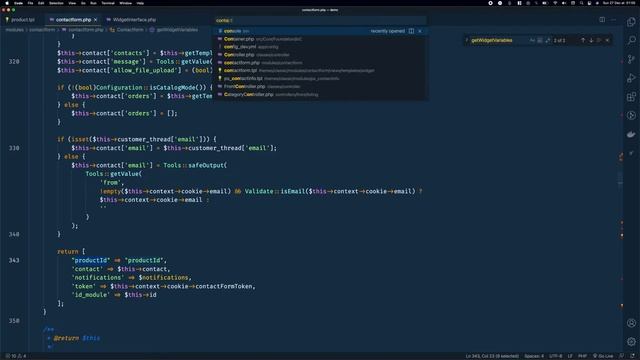This screenshot has width=640, height=360.
Task: Open the Apple menu
Action: 7,3
